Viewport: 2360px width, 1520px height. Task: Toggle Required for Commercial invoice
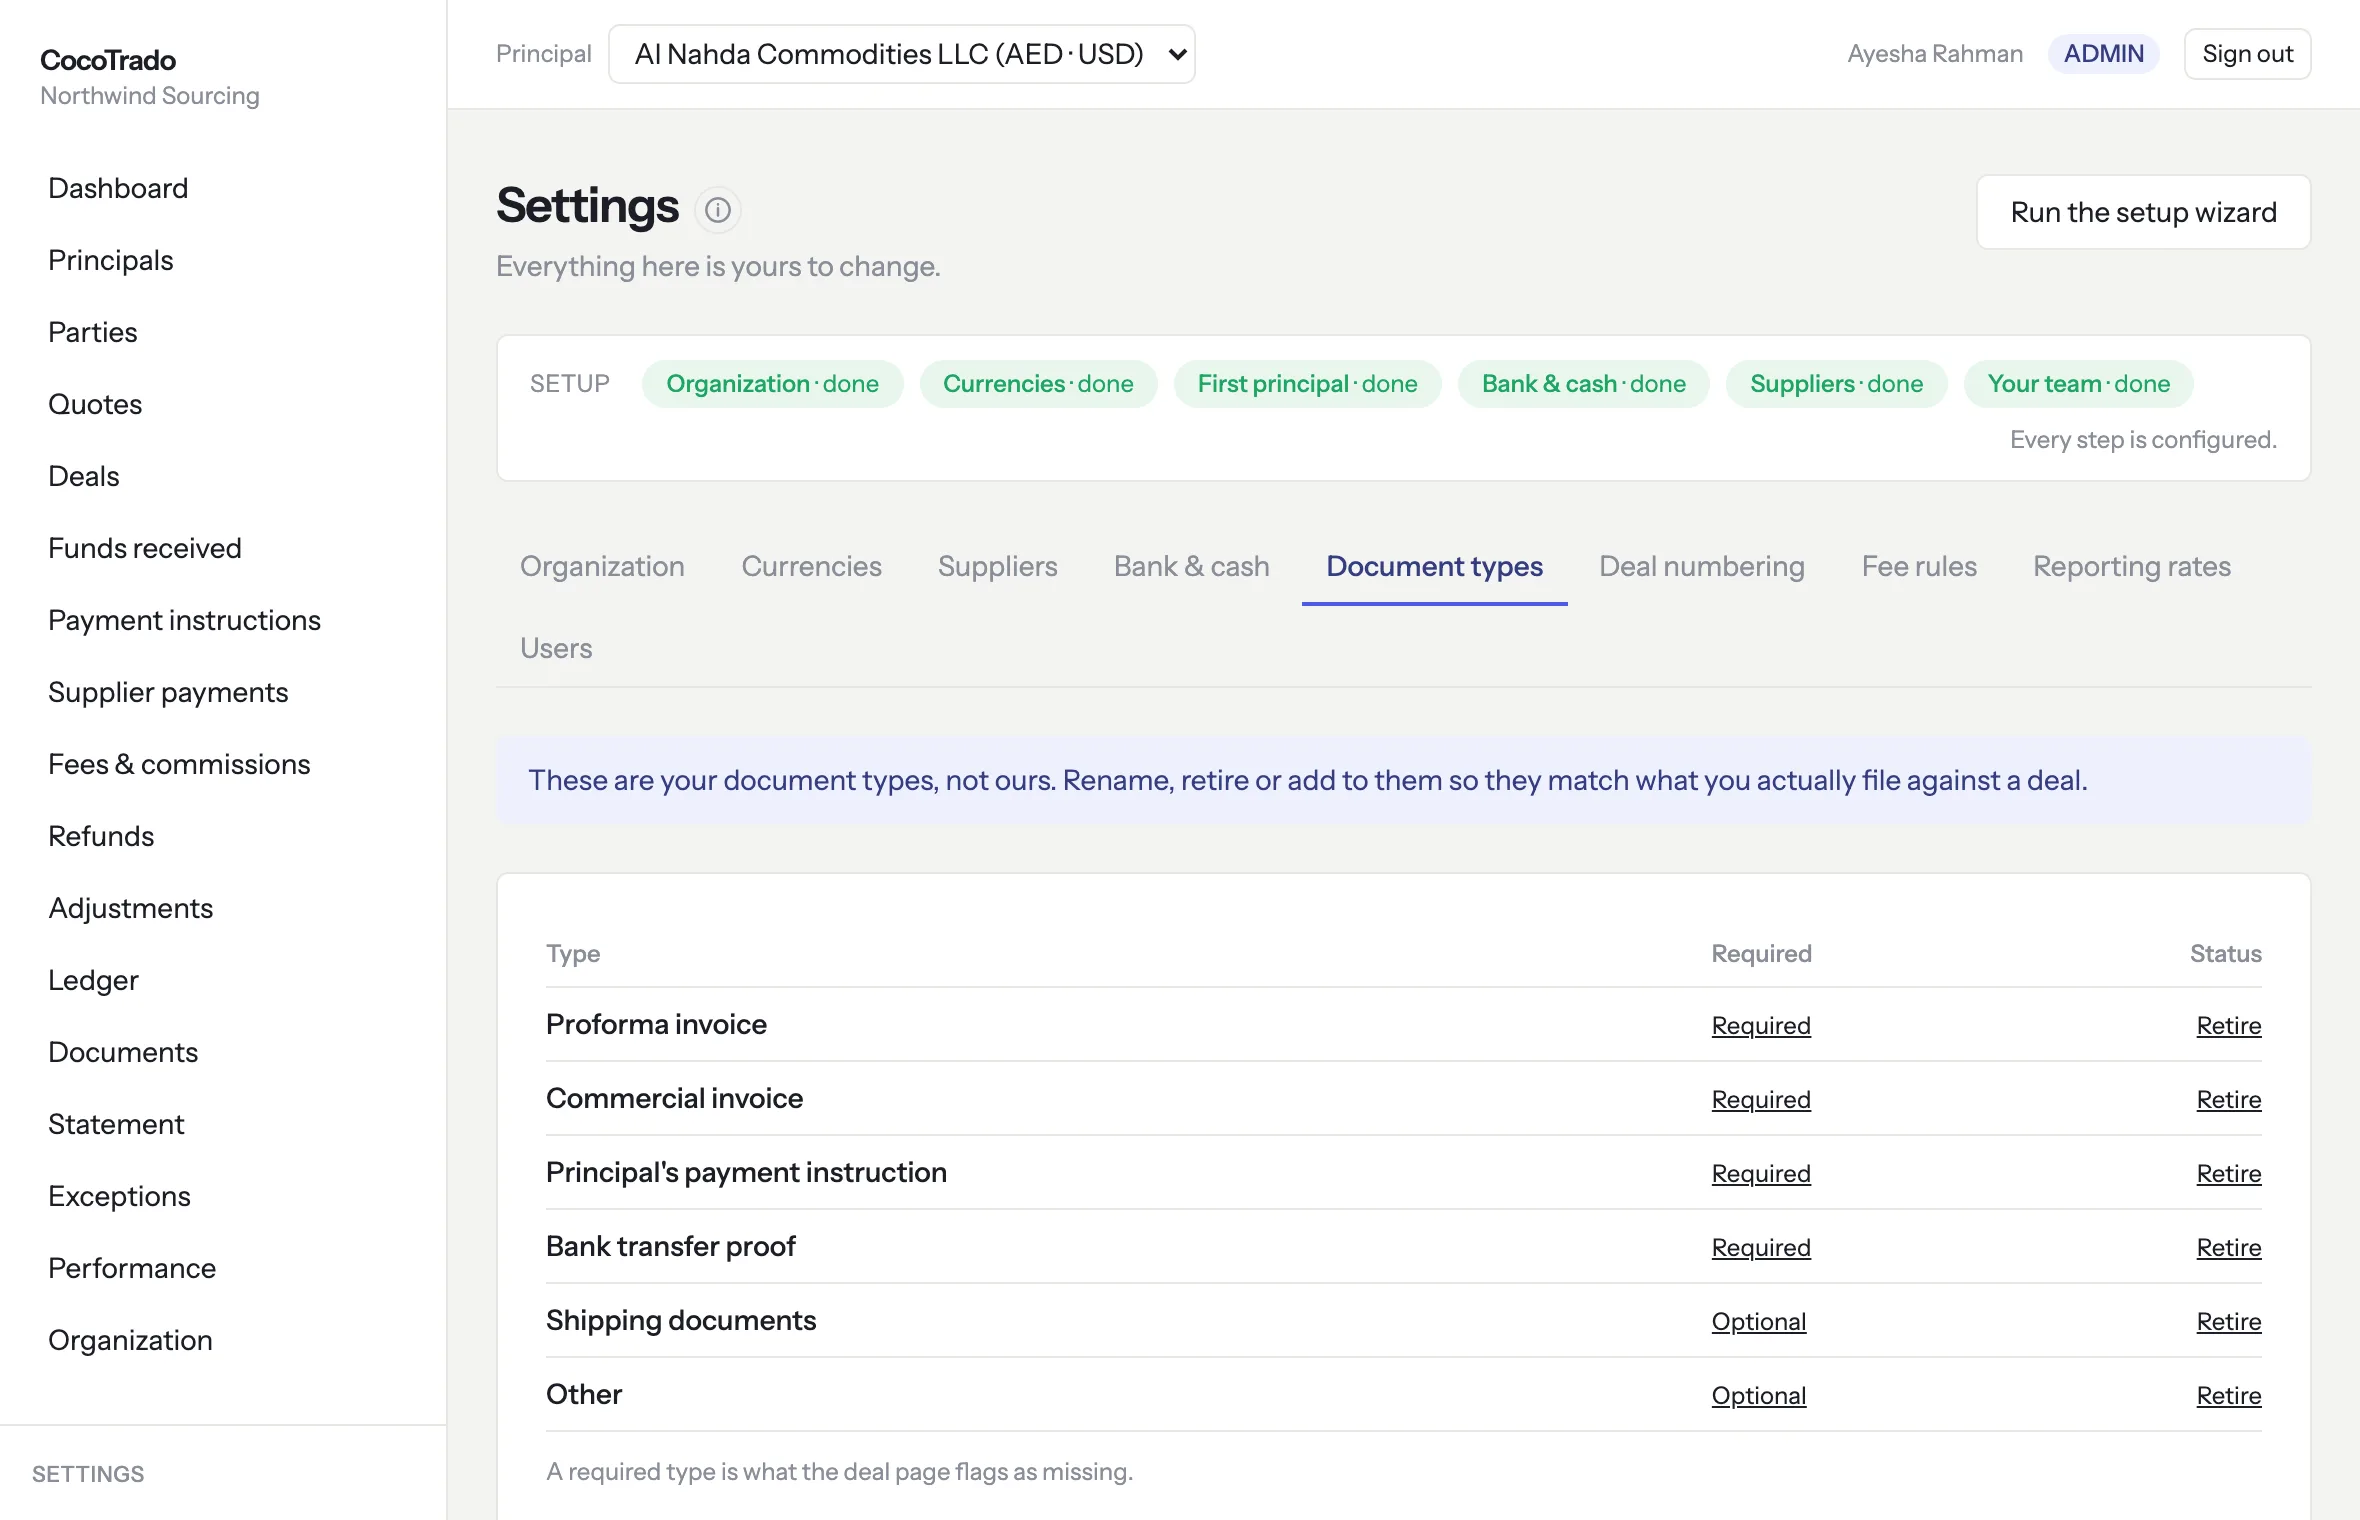click(1760, 1099)
